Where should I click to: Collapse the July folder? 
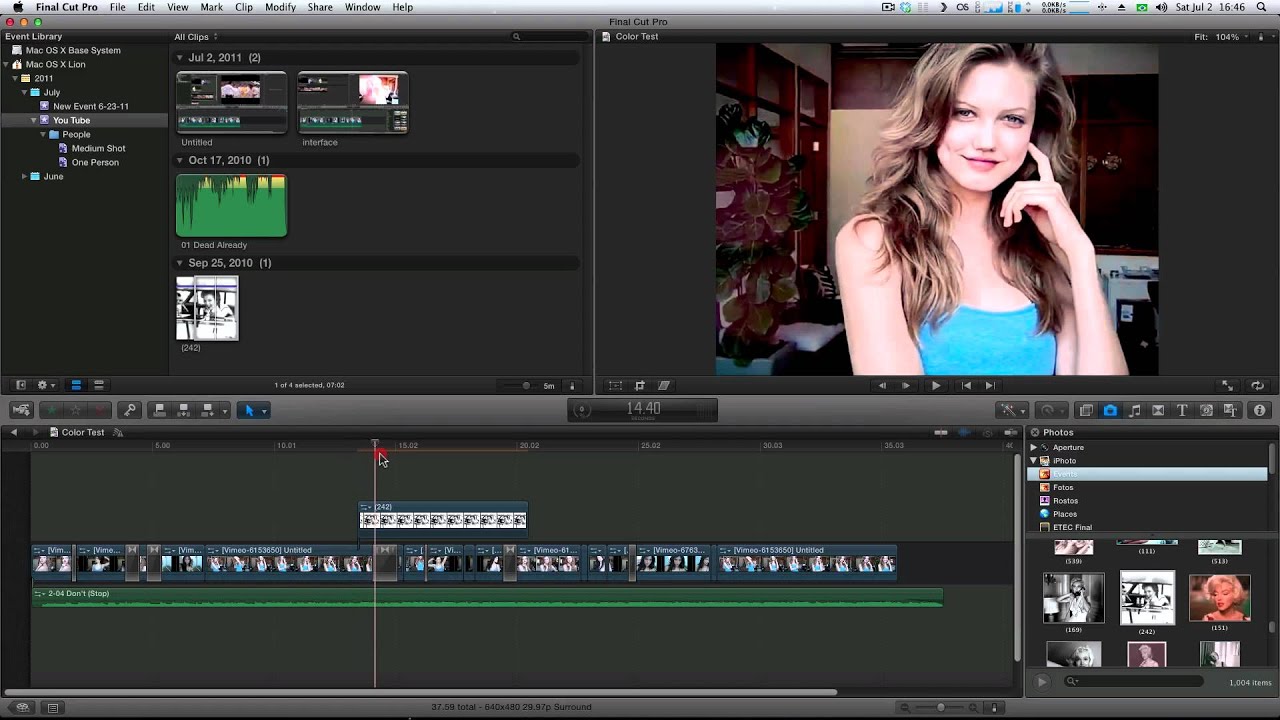point(24,92)
